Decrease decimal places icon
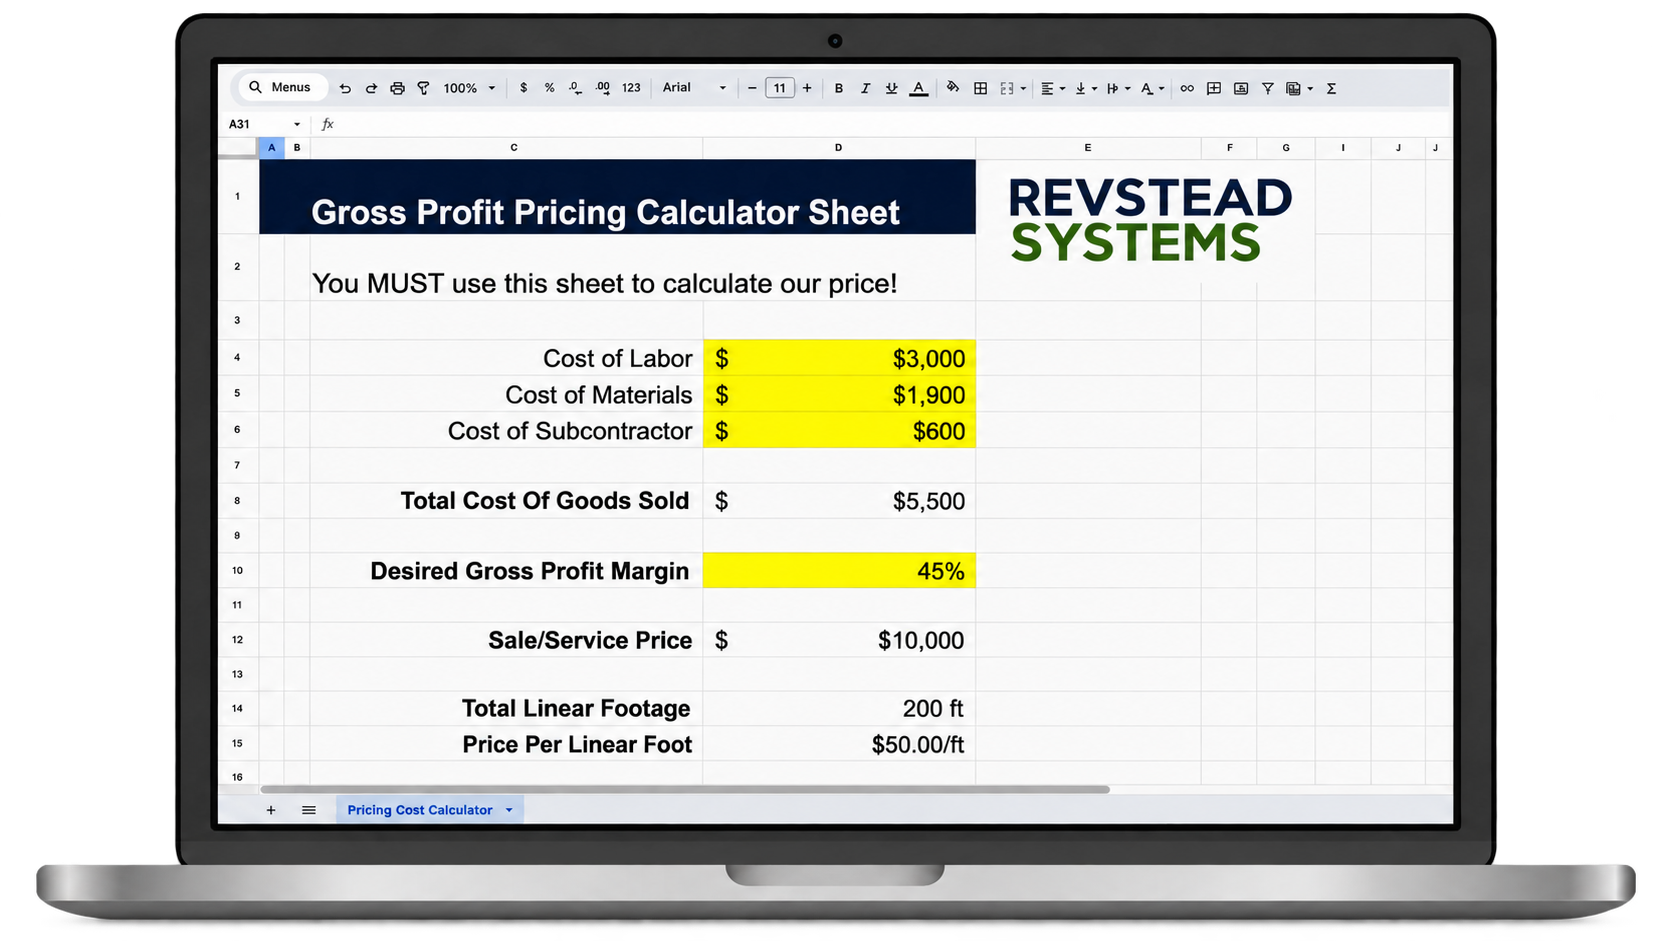 (575, 88)
